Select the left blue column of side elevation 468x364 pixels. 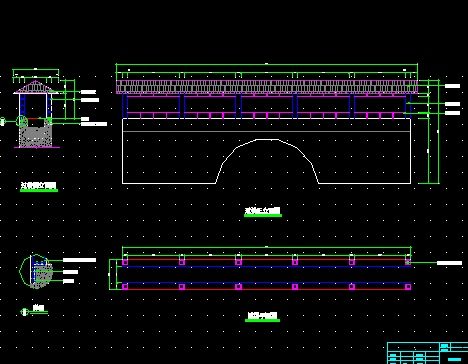coord(22,105)
